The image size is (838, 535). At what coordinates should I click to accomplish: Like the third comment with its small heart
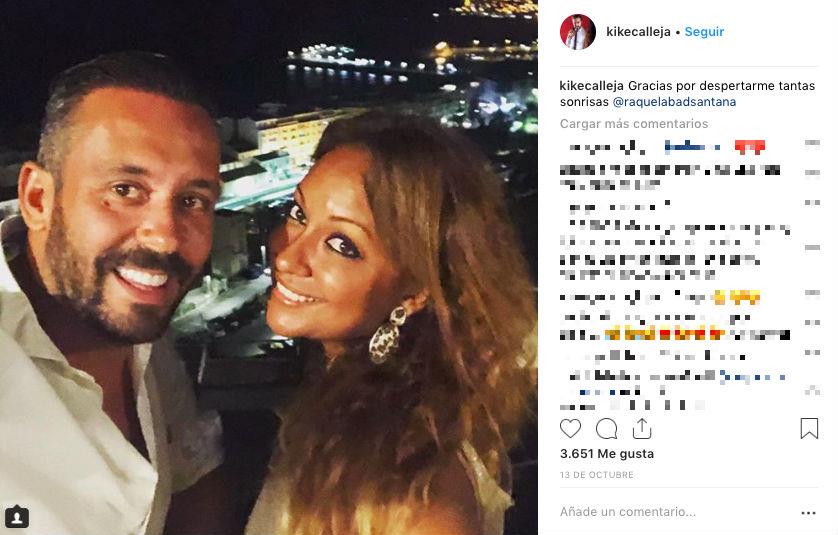coord(812,202)
